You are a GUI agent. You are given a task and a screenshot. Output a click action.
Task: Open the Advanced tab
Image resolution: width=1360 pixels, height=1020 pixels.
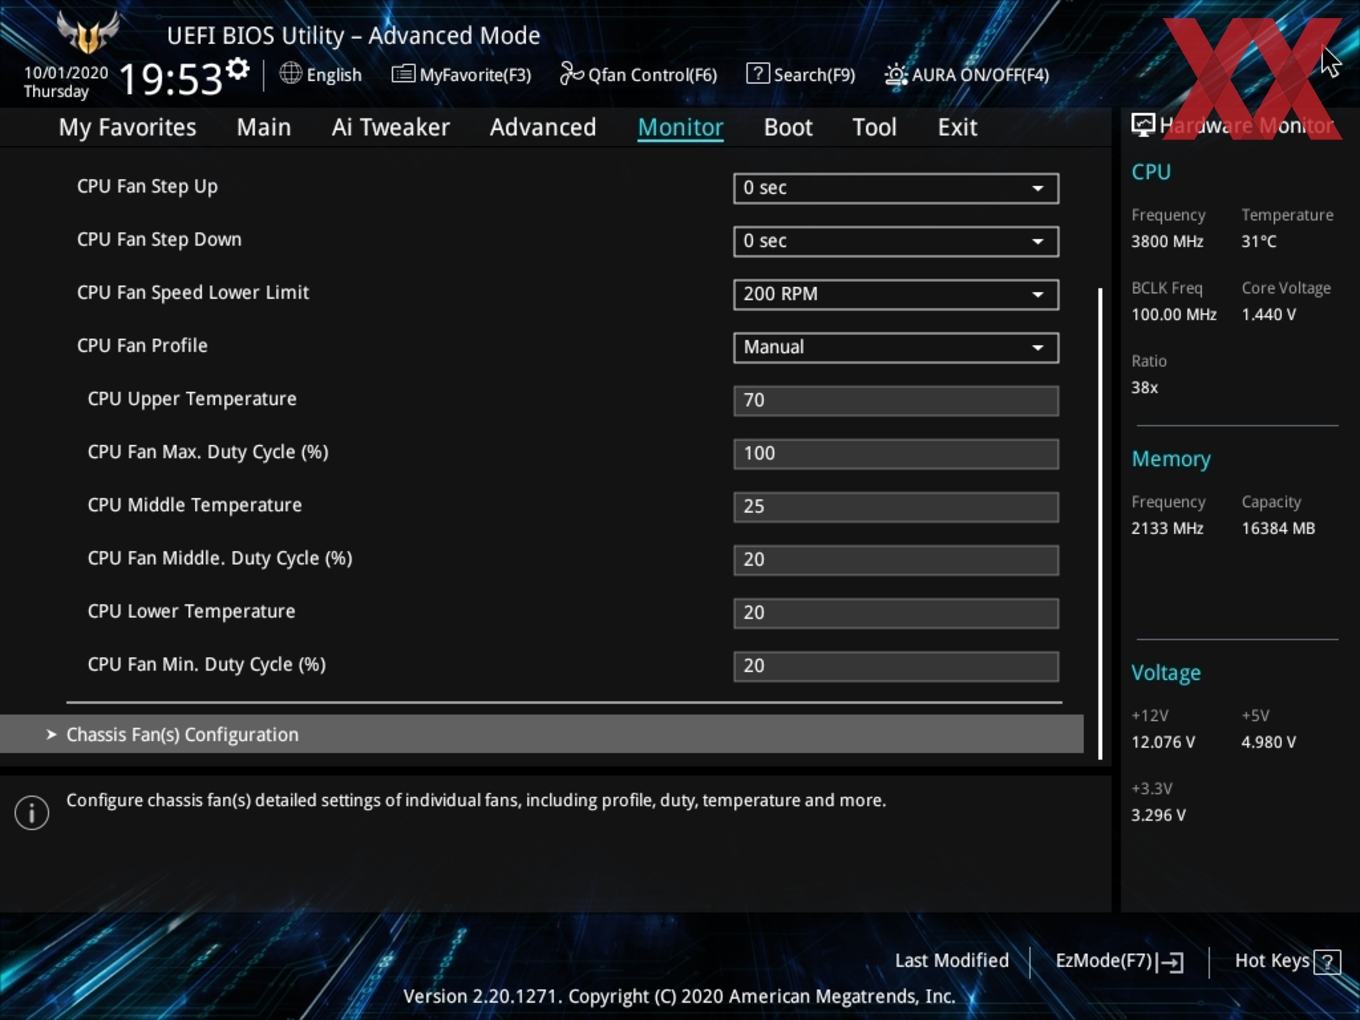pyautogui.click(x=543, y=127)
